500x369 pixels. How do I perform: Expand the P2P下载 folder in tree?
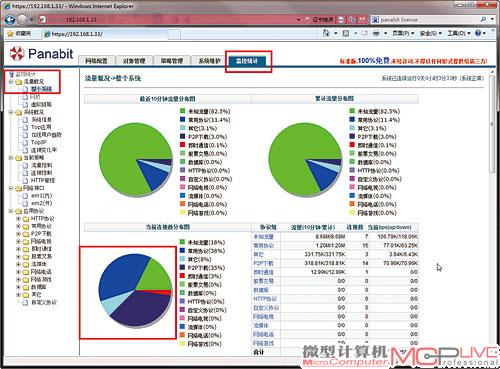[x=19, y=234]
